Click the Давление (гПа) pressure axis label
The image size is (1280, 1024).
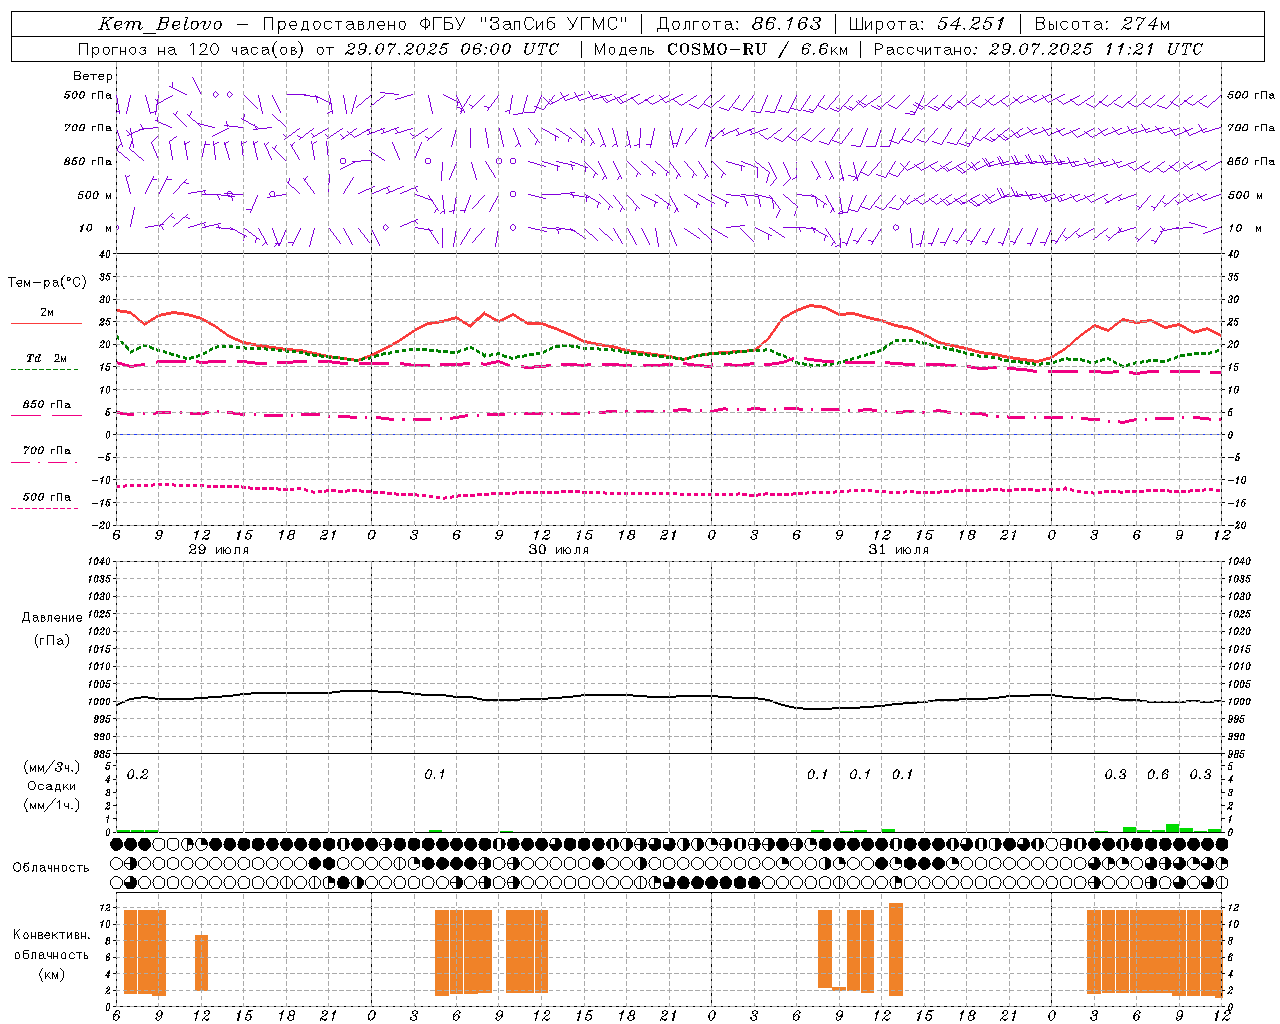[52, 629]
